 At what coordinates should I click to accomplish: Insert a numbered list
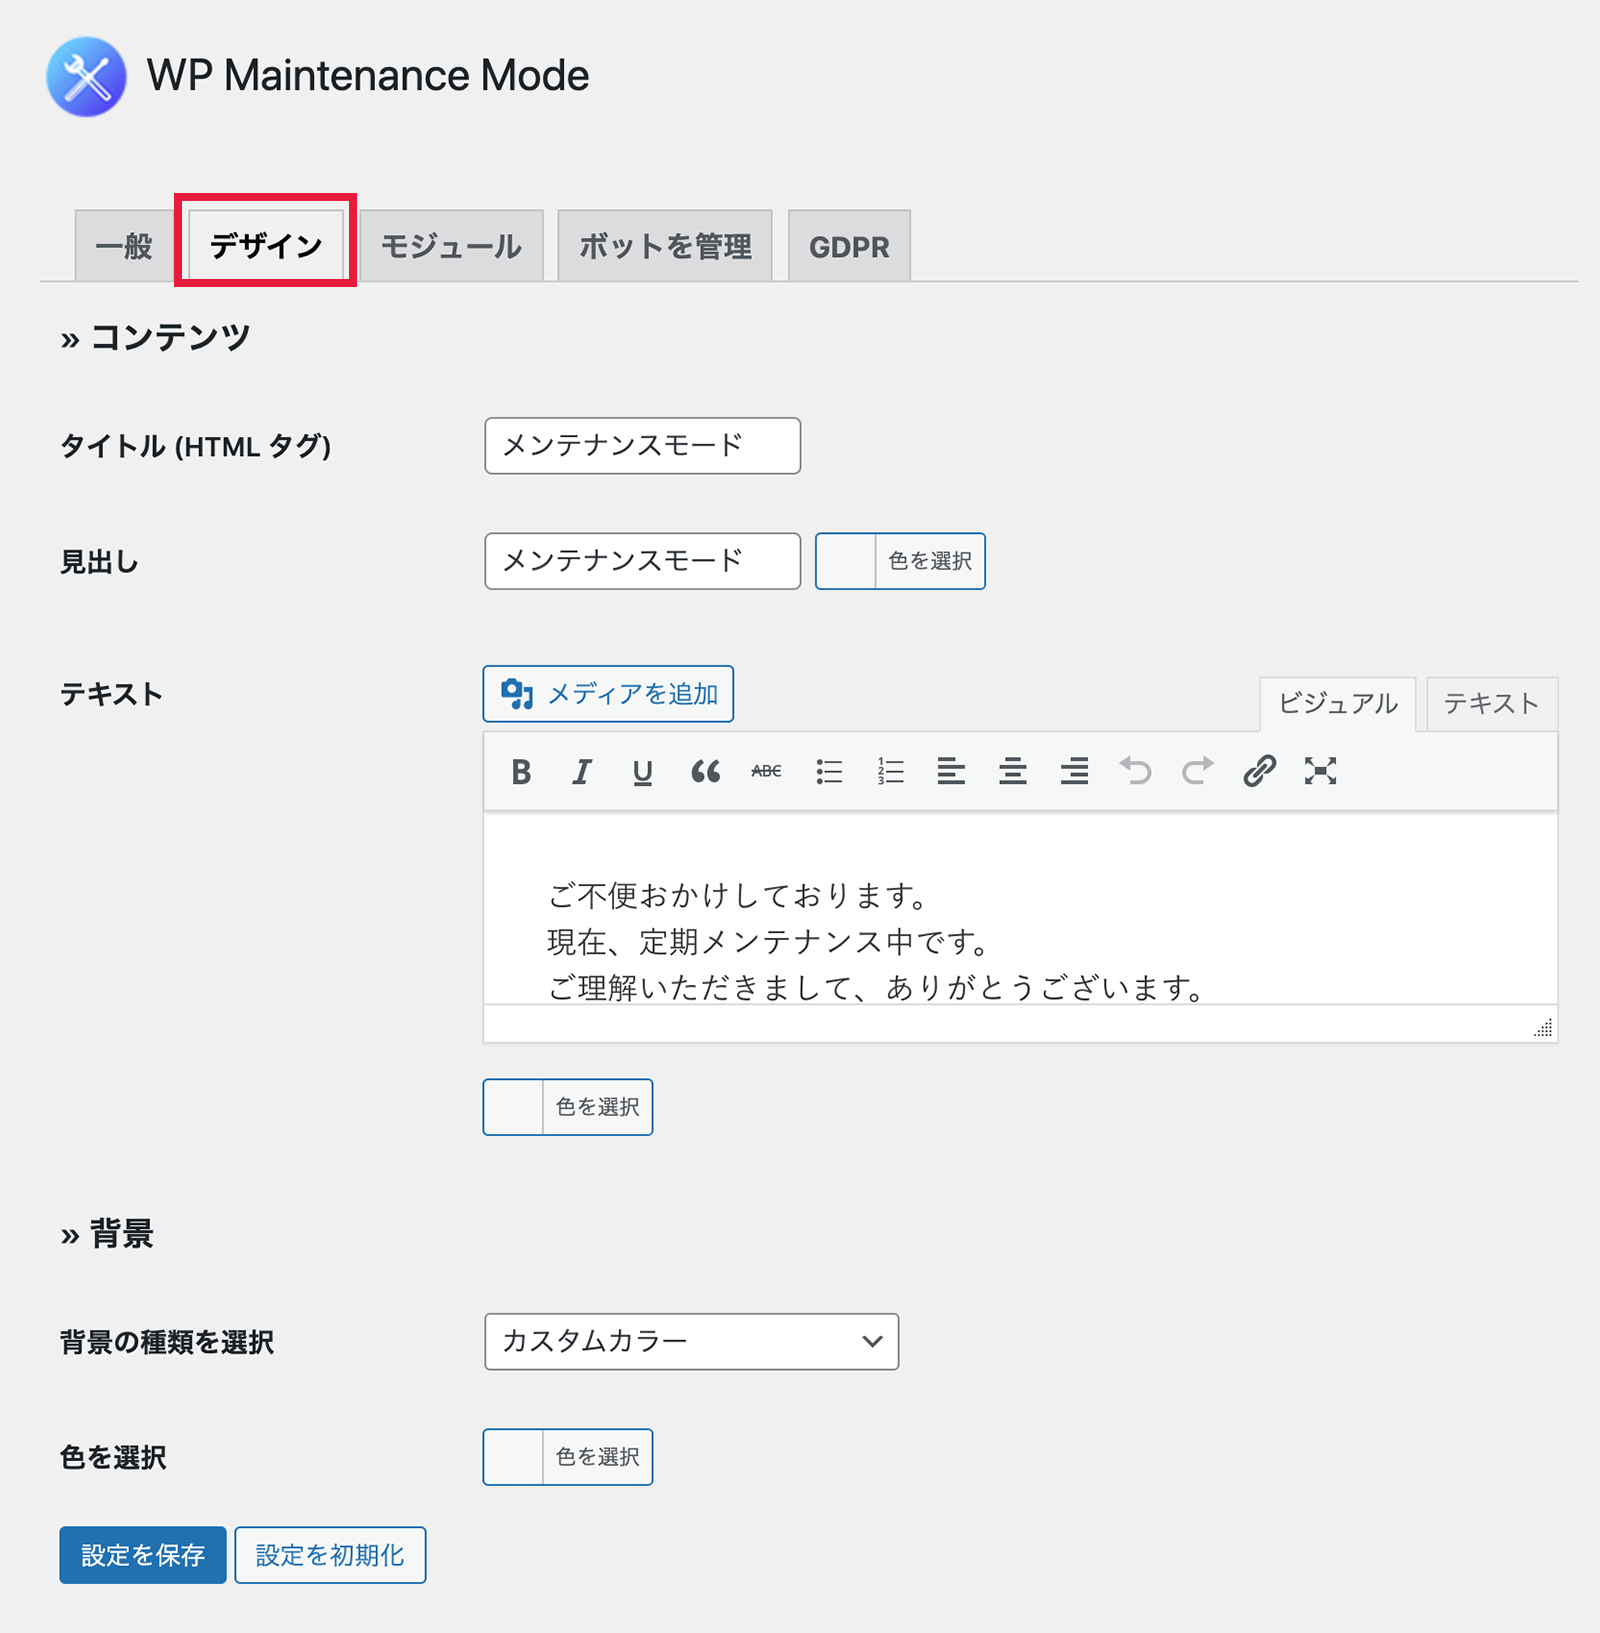(890, 771)
